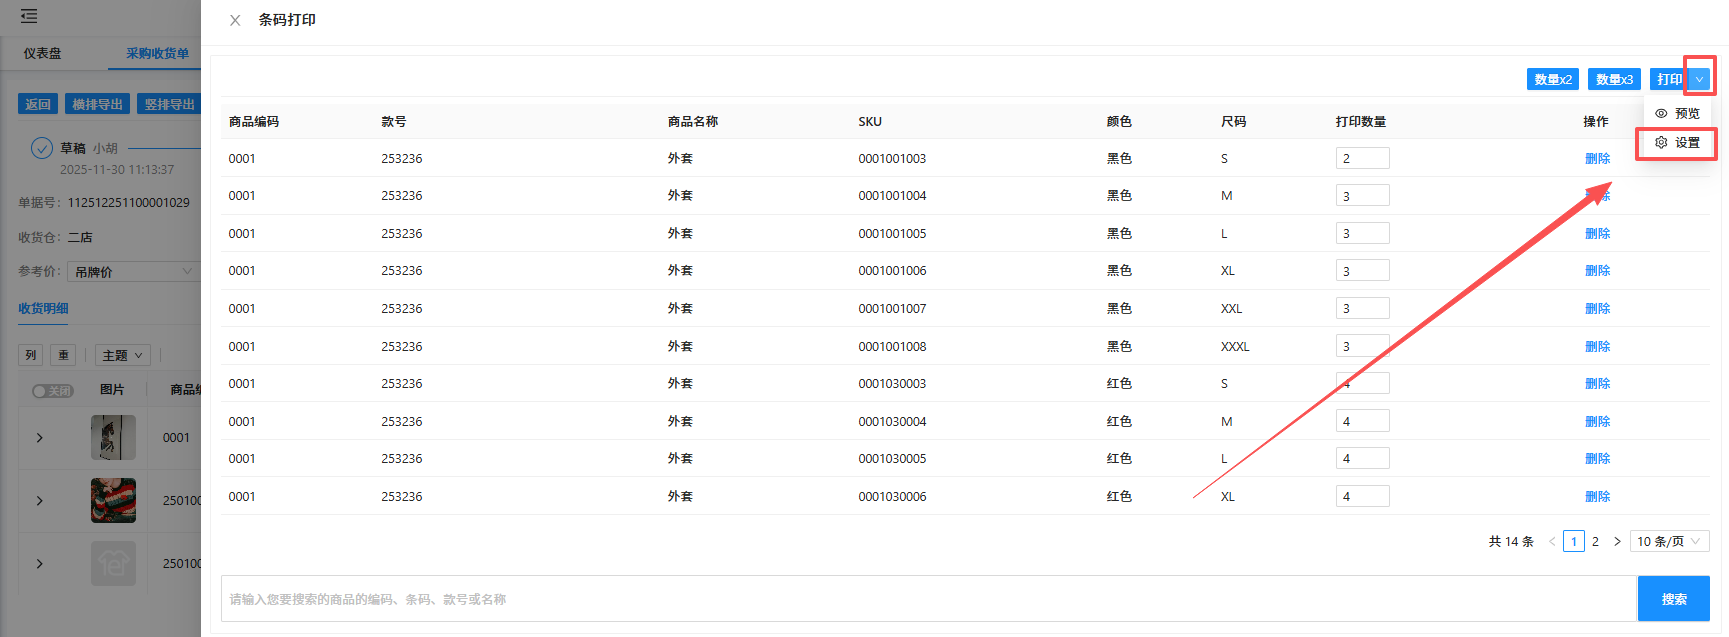The height and width of the screenshot is (637, 1729).
Task: Delete the SKU 0001001005 row
Action: point(1597,234)
